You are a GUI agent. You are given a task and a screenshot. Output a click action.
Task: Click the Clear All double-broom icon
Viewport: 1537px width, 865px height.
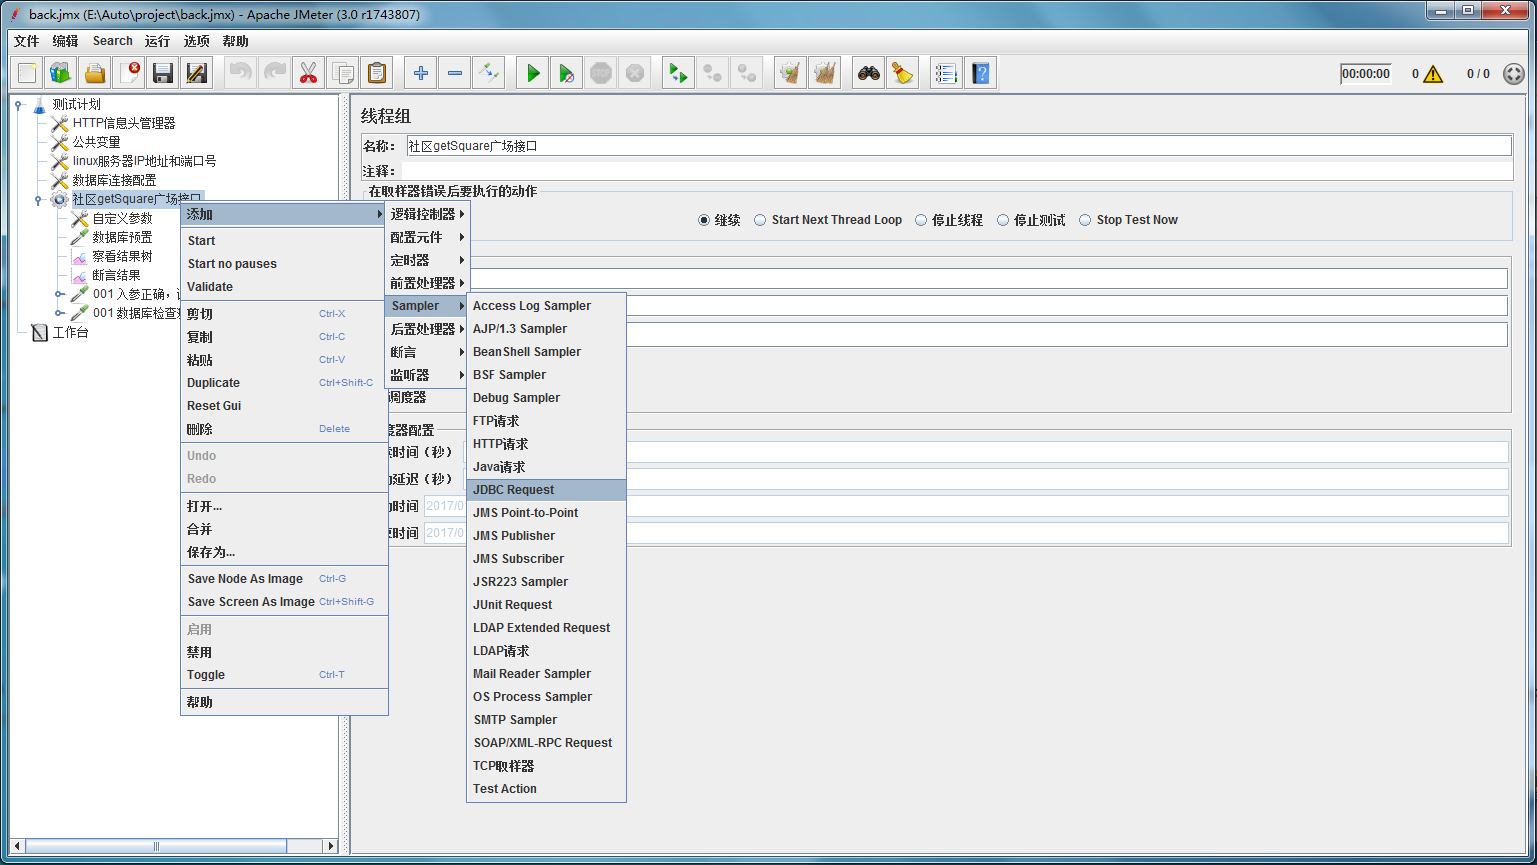pyautogui.click(x=824, y=73)
